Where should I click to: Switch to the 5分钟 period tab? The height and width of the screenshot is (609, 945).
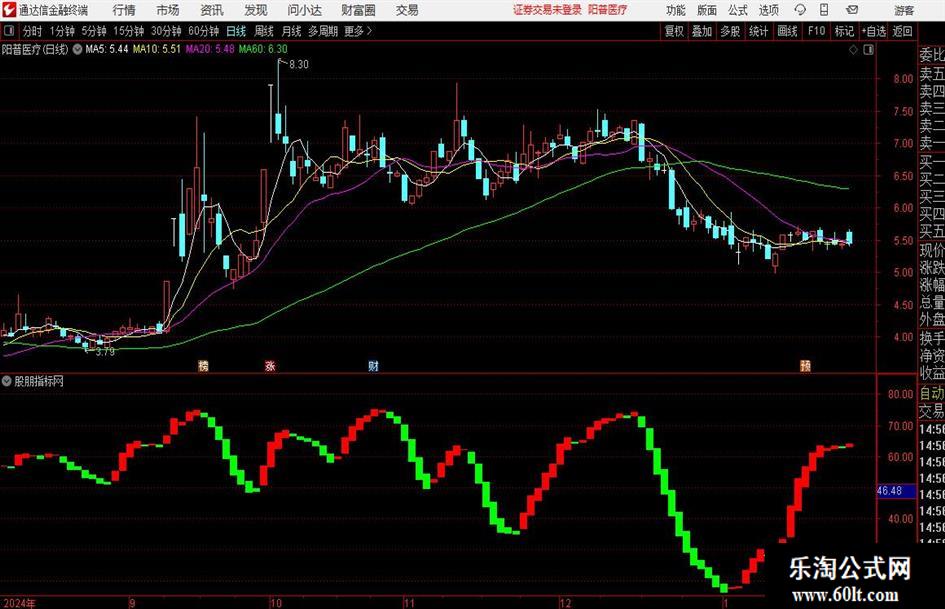(94, 31)
